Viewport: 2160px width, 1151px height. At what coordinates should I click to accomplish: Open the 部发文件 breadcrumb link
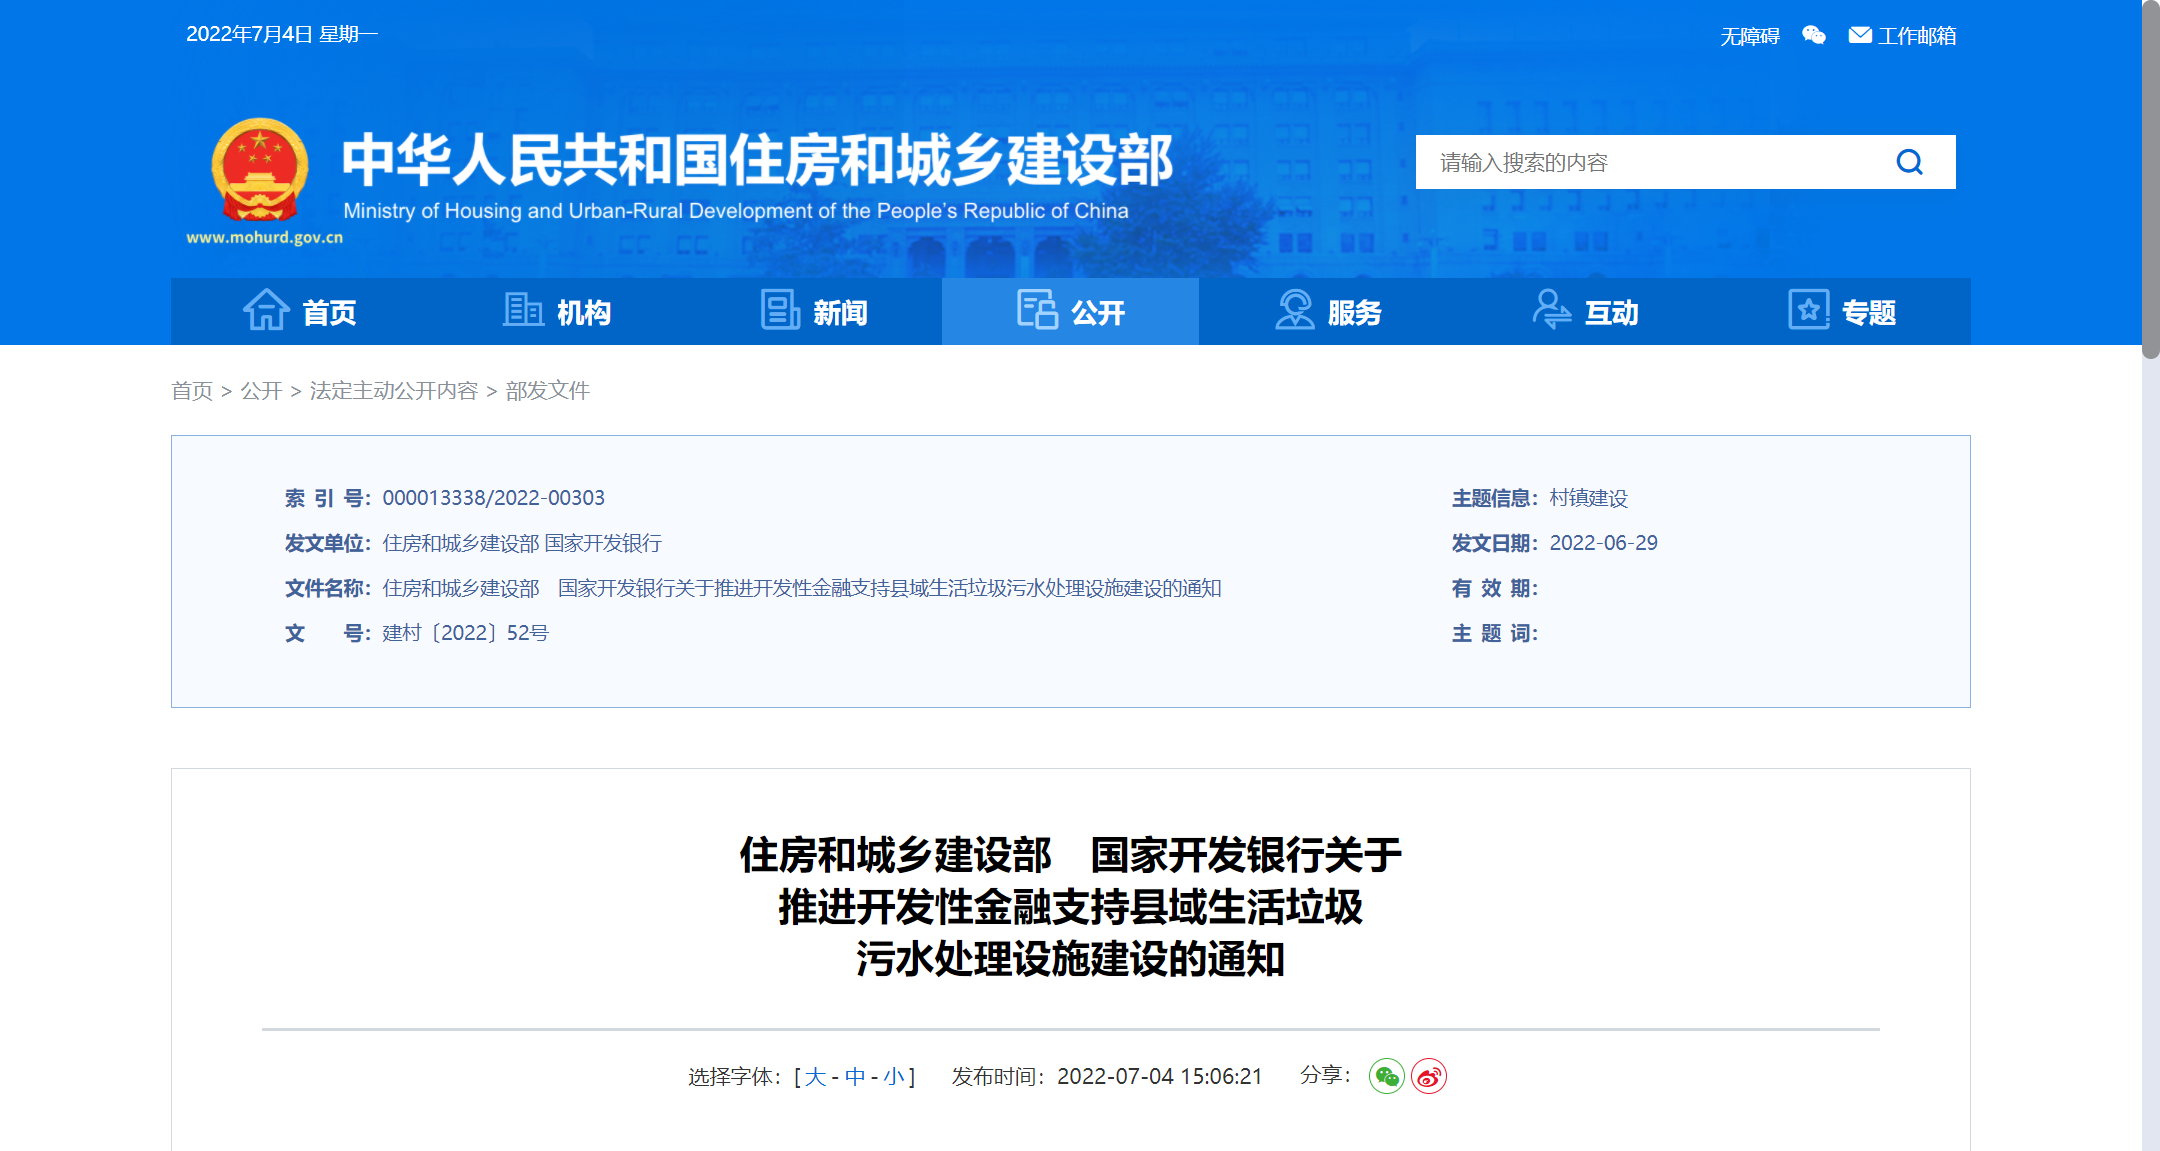[x=548, y=391]
